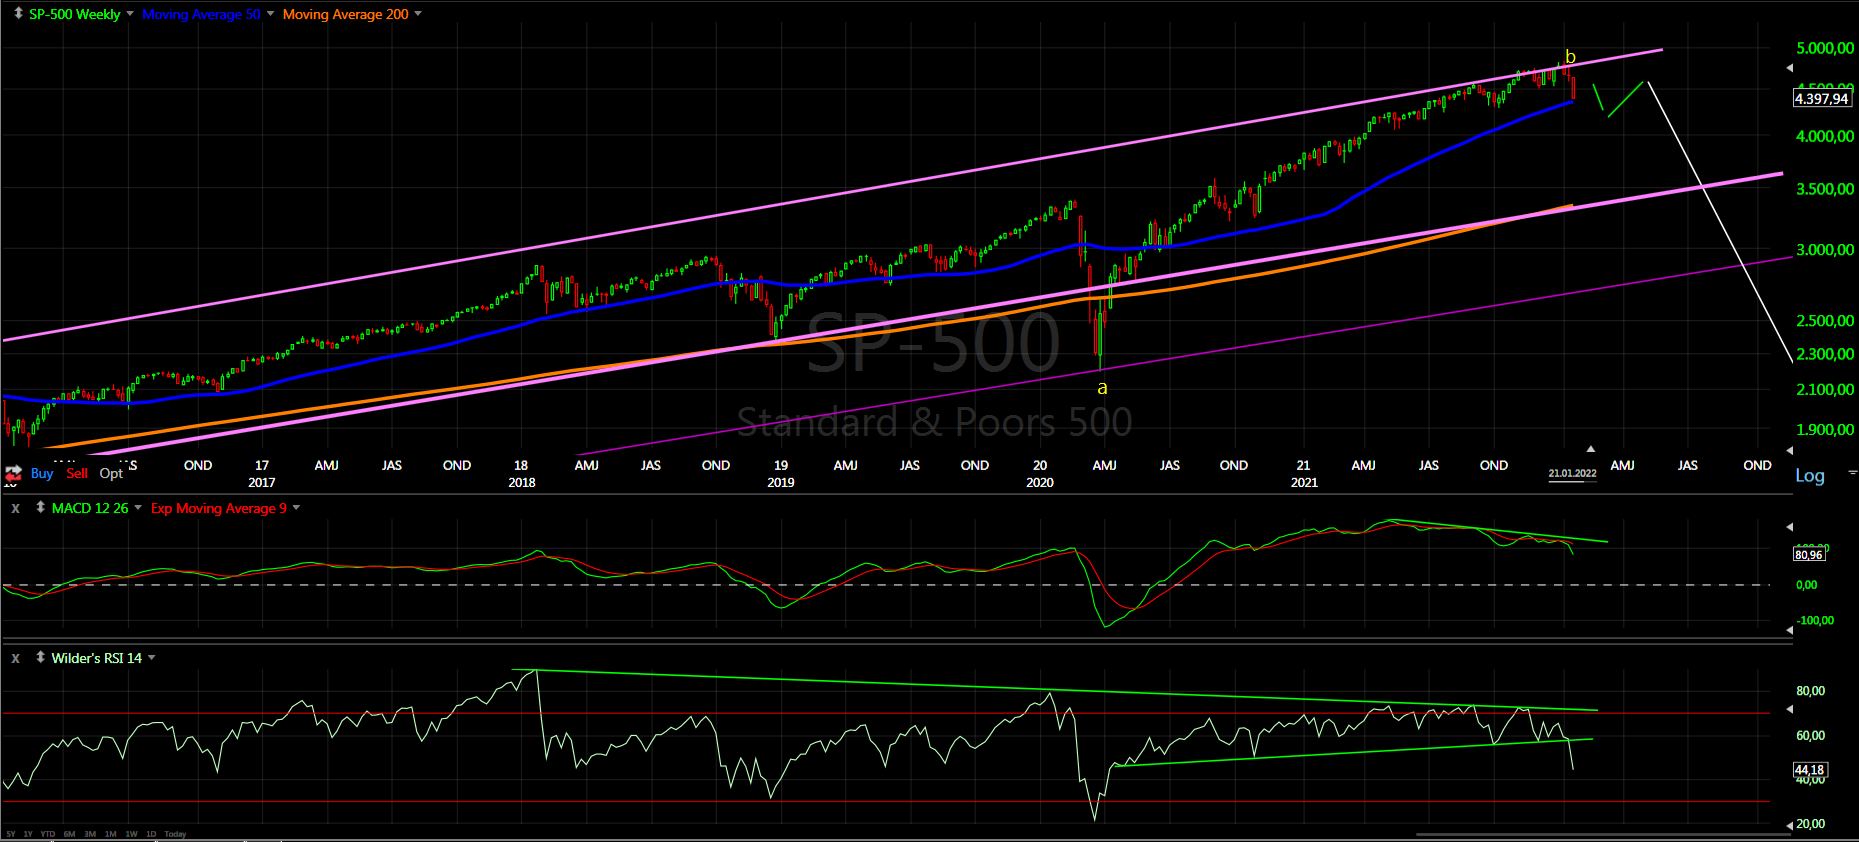Open the Wilder's RSI 14 dropdown
Screen dimensions: 1859x842
152,658
